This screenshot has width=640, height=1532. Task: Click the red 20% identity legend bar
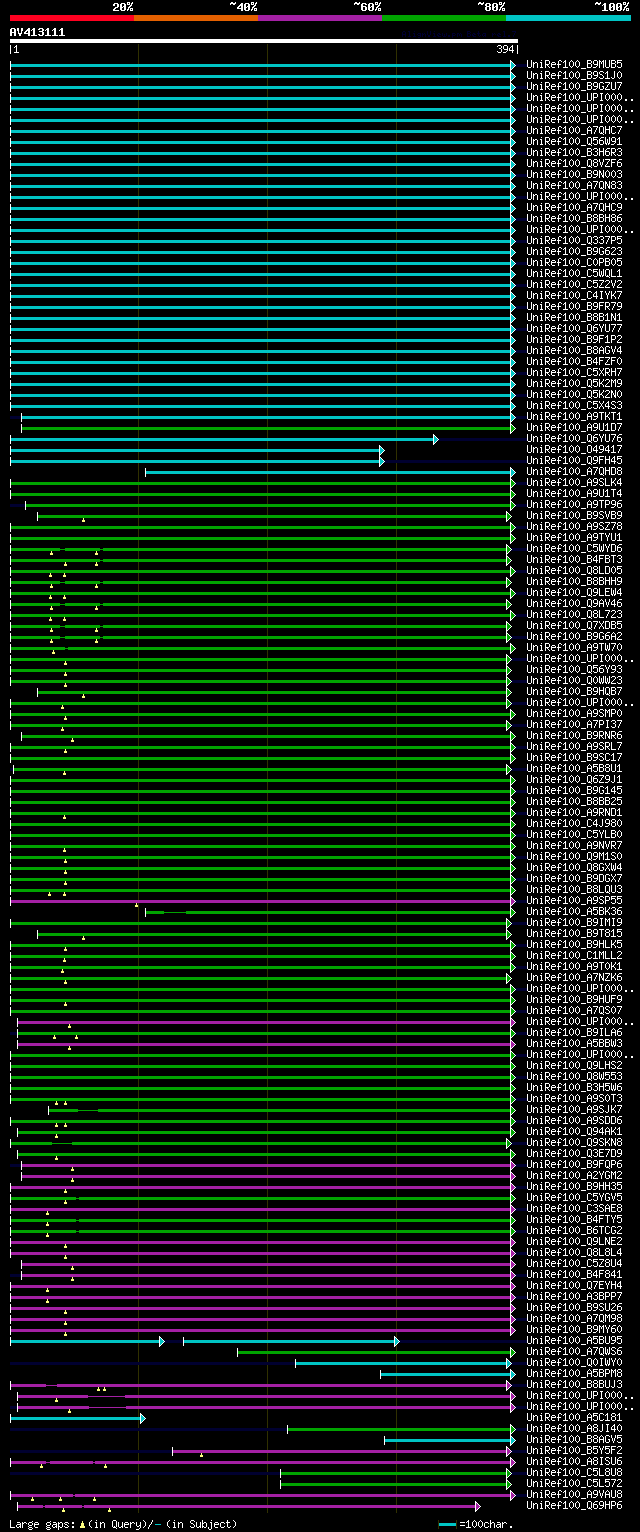[x=72, y=18]
